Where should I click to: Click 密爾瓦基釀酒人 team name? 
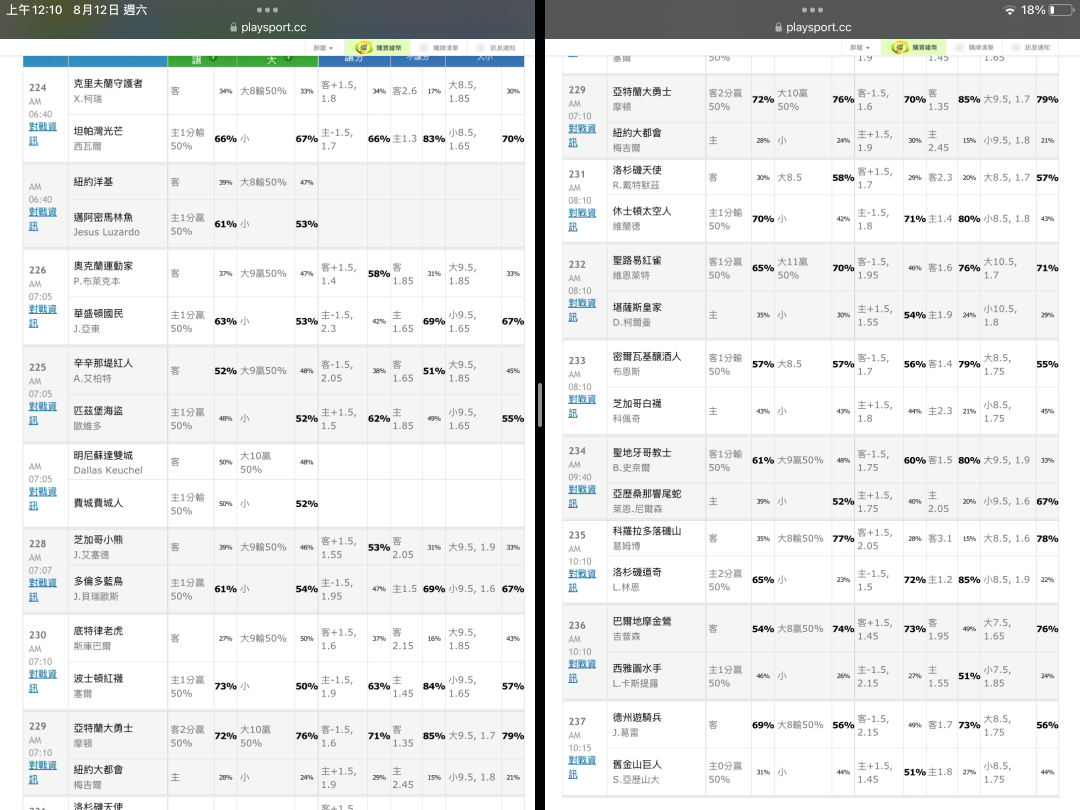[647, 357]
